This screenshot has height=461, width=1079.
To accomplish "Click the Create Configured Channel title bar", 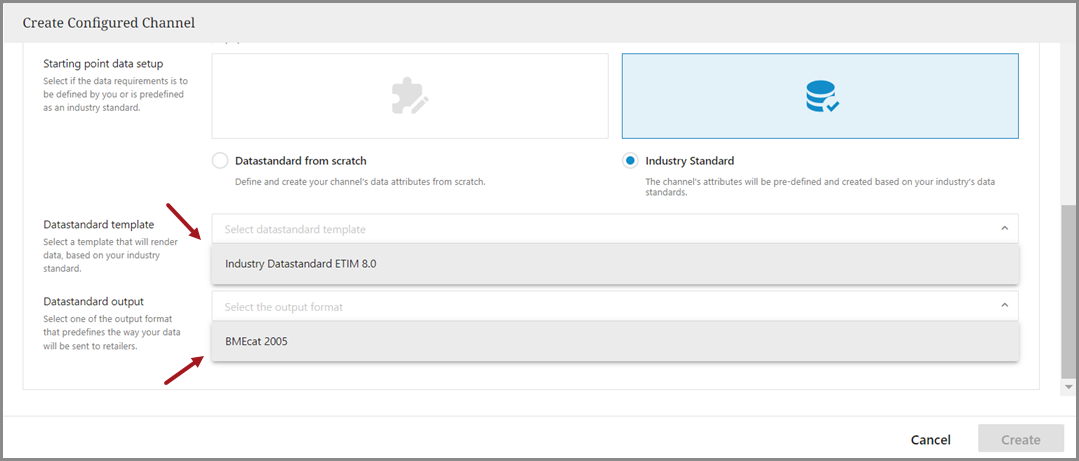I will pyautogui.click(x=109, y=22).
